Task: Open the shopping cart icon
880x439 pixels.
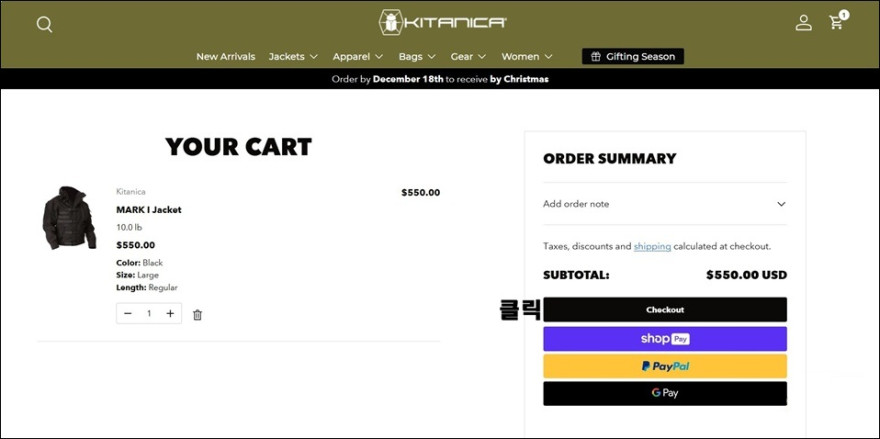Action: (837, 21)
